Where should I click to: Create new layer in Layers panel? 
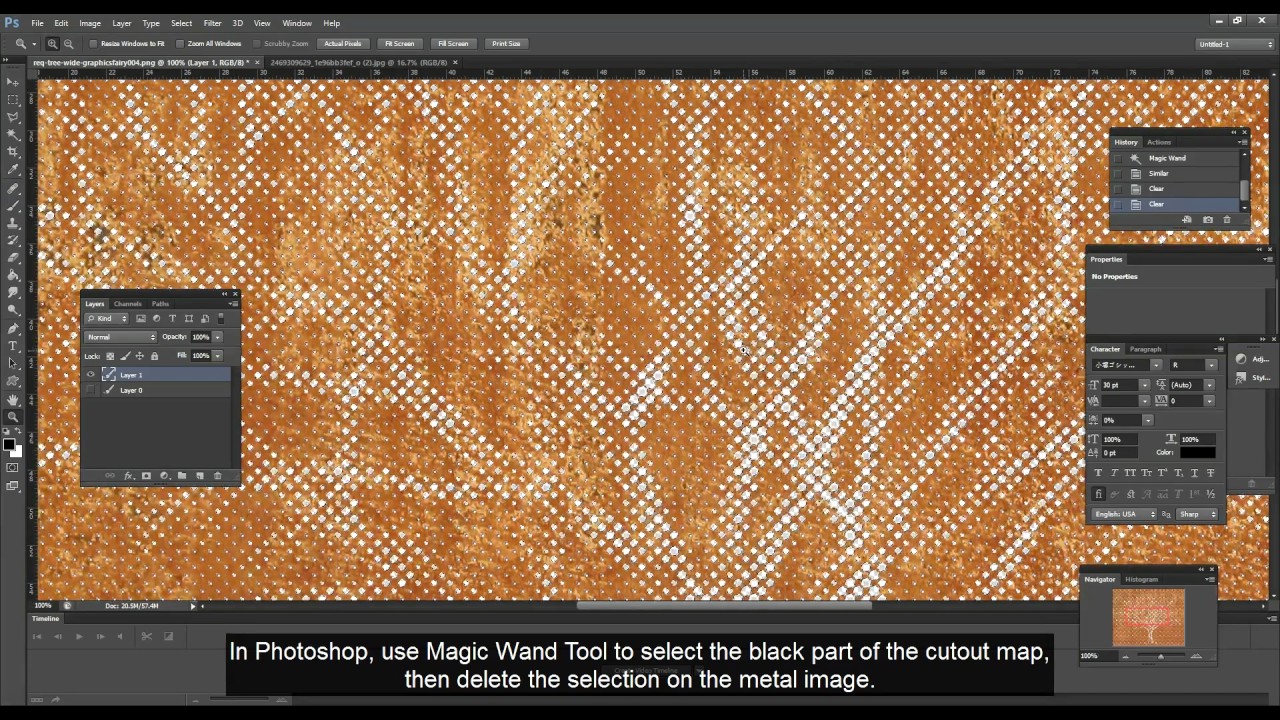pos(199,476)
